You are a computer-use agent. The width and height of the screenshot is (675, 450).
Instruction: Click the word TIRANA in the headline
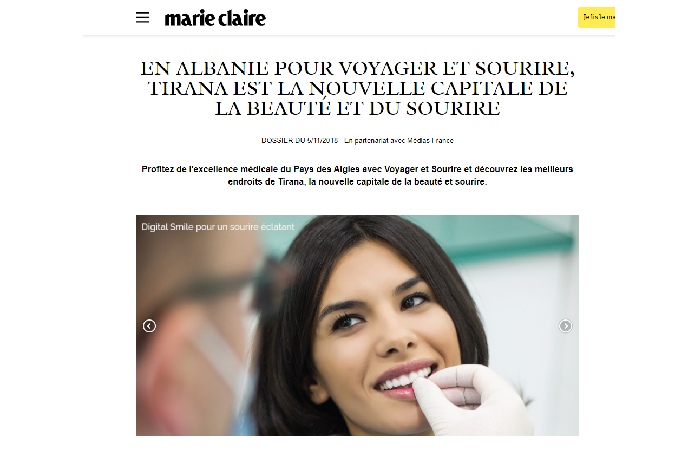[x=188, y=89]
